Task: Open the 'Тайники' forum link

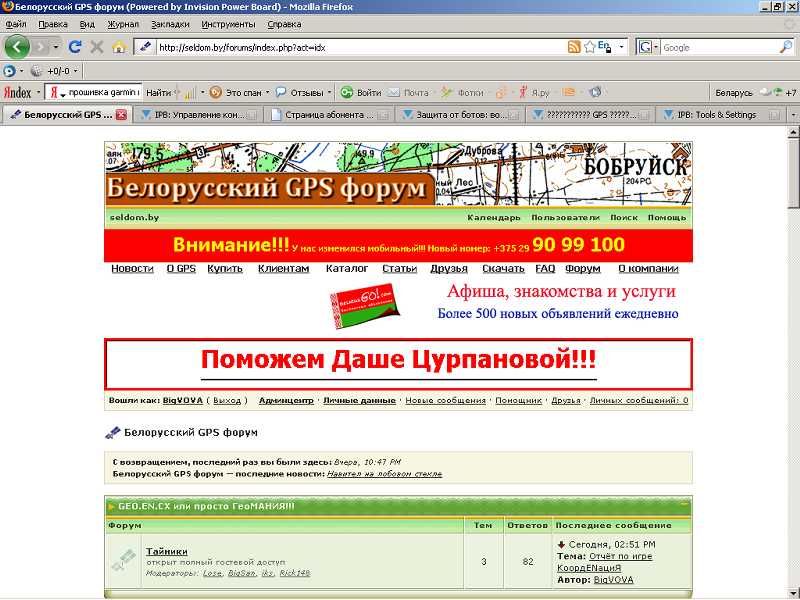Action: click(167, 551)
